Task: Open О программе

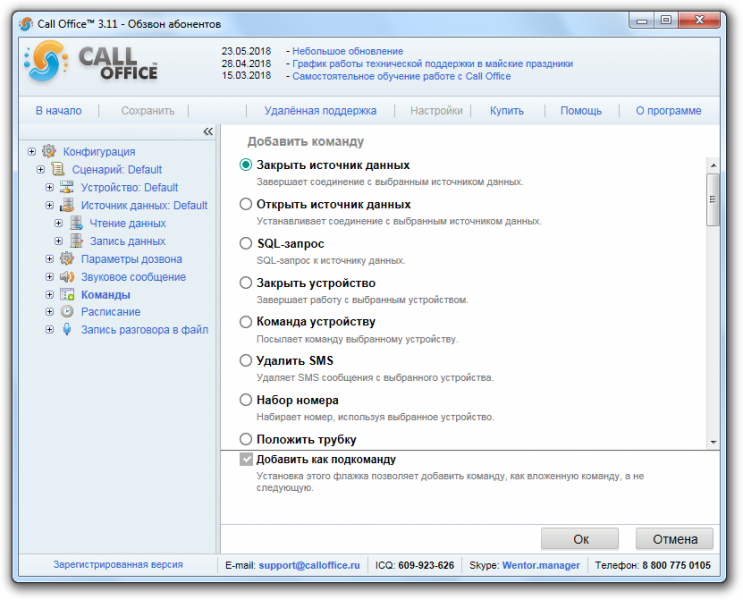Action: tap(668, 110)
